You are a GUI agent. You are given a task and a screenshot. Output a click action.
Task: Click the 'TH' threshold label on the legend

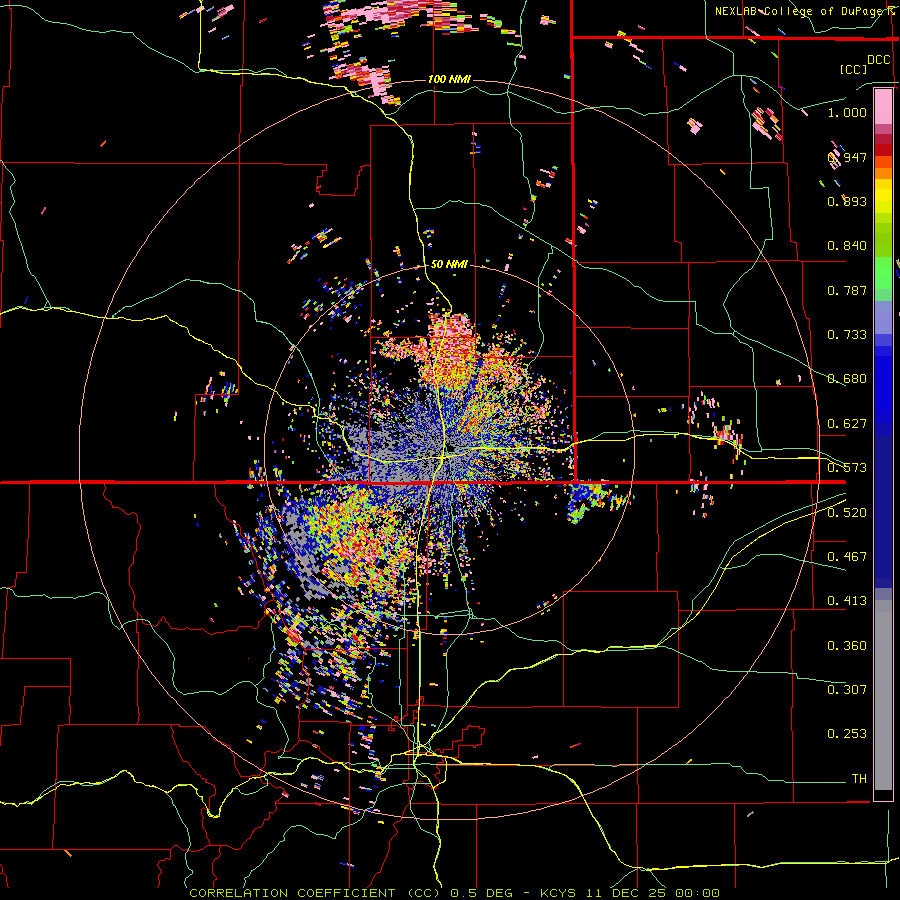tap(859, 779)
